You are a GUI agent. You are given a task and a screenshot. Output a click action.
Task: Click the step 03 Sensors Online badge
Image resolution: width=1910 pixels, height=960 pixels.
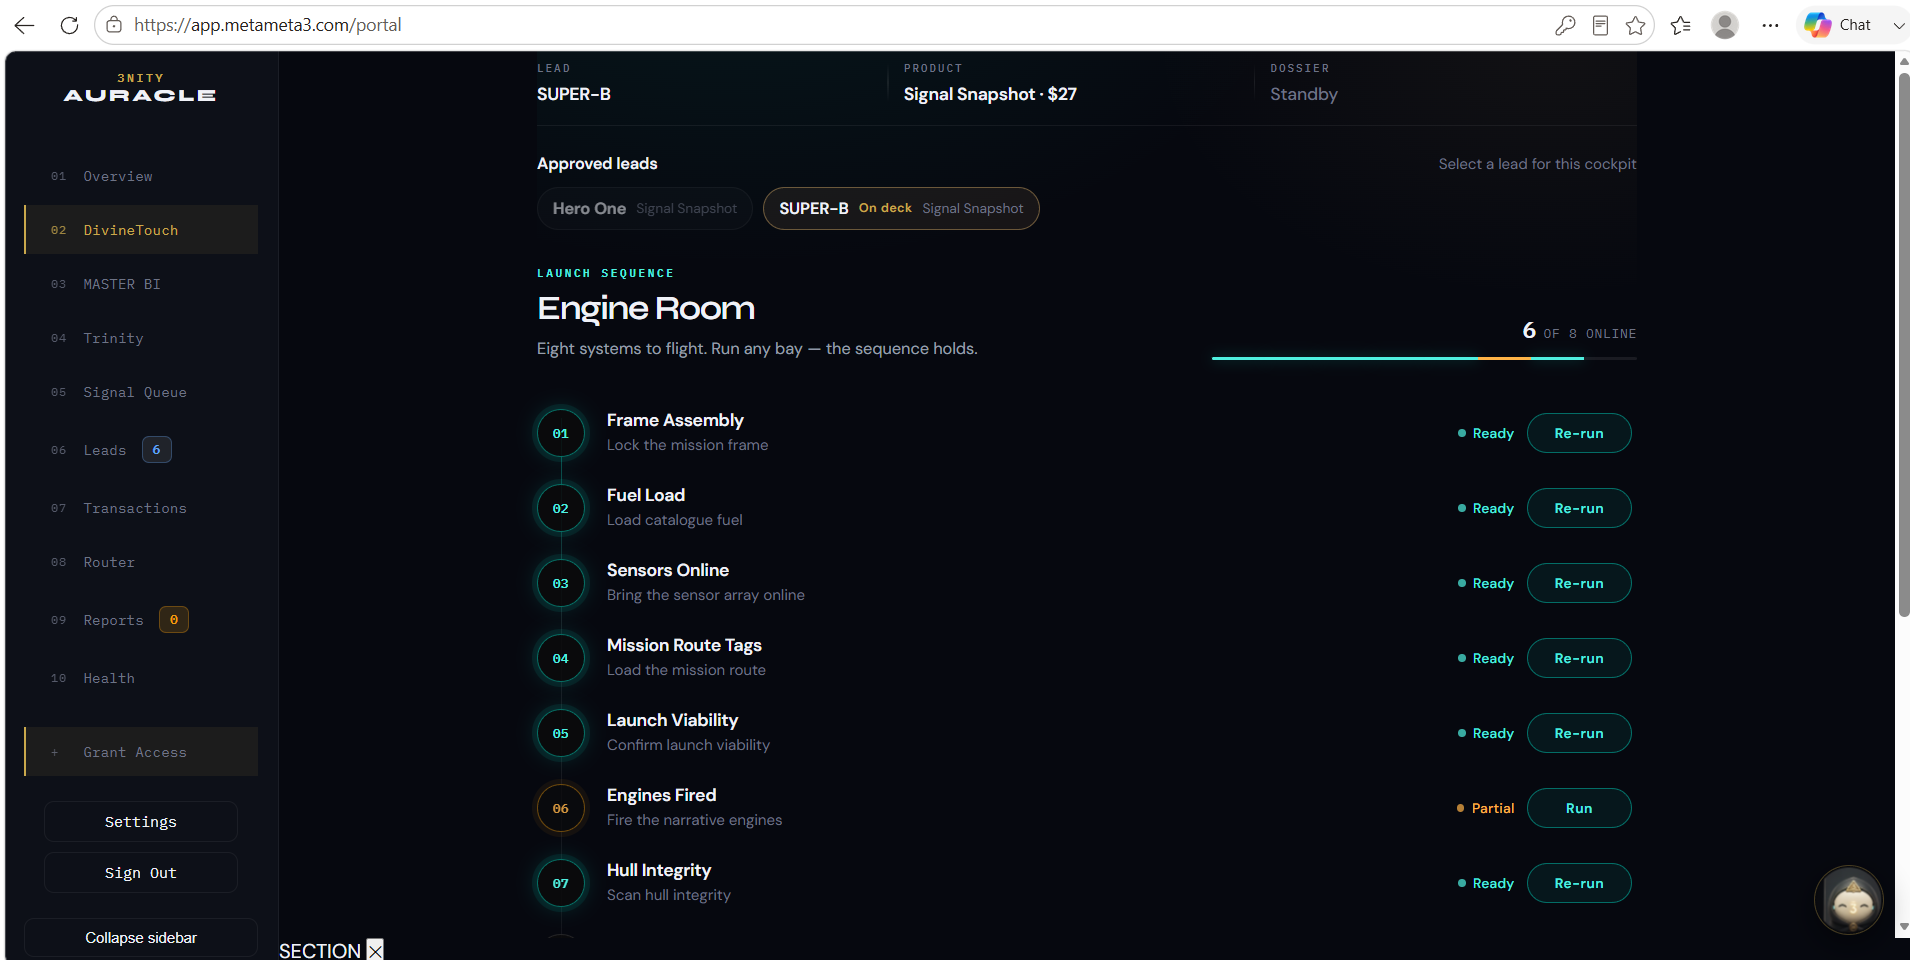[x=561, y=584]
